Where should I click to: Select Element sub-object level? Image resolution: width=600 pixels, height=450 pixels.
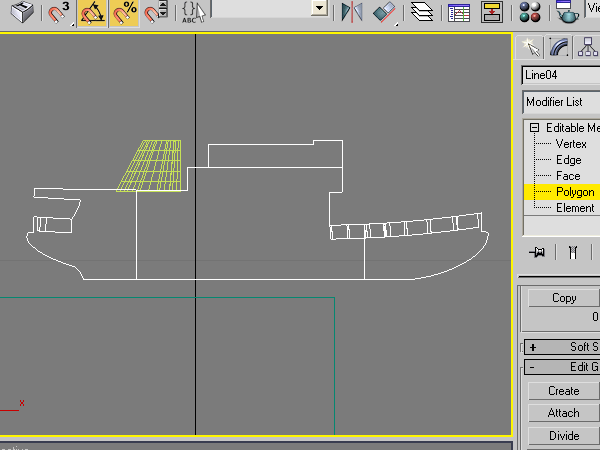click(x=575, y=208)
